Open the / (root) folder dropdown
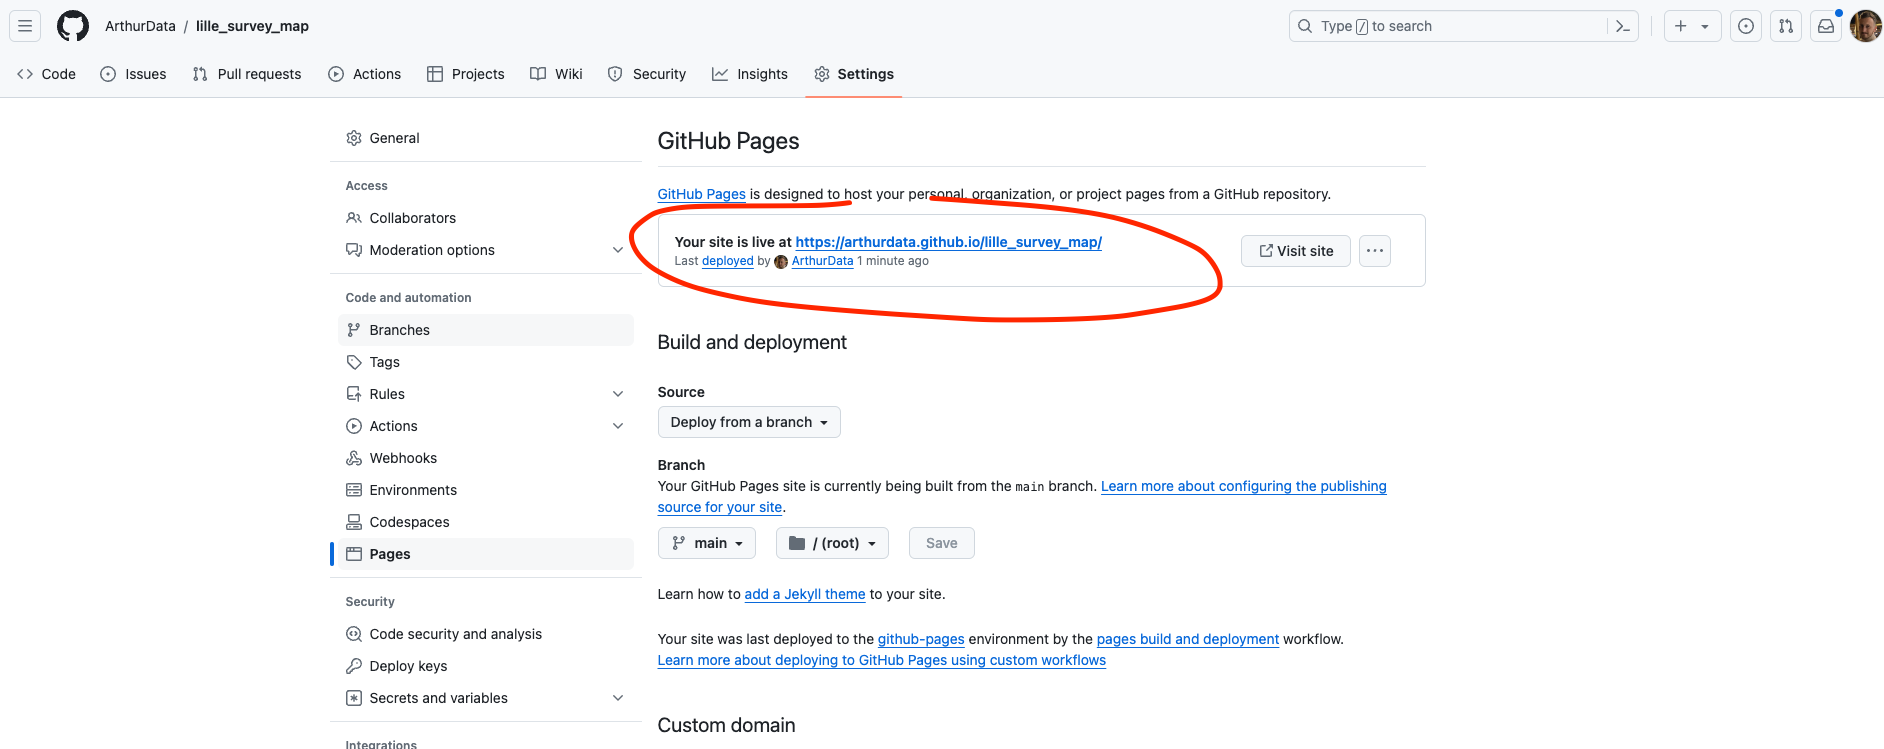This screenshot has width=1884, height=749. pyautogui.click(x=832, y=543)
